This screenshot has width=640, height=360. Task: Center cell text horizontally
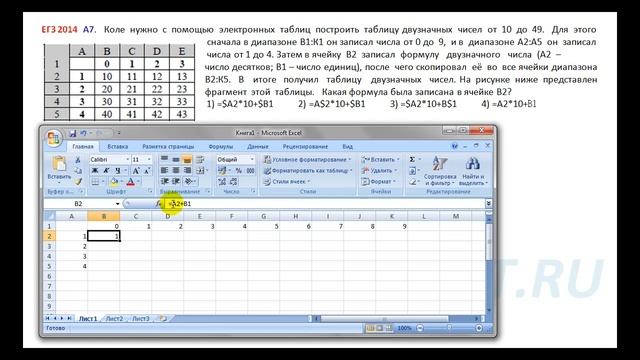(x=176, y=170)
